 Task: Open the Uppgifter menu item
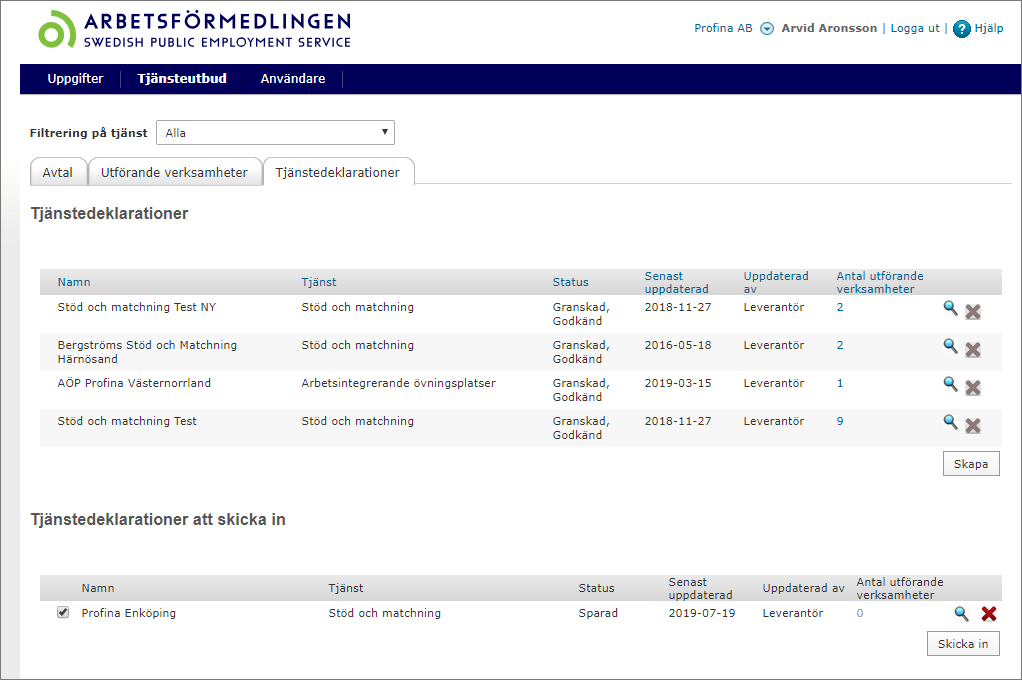pyautogui.click(x=75, y=79)
